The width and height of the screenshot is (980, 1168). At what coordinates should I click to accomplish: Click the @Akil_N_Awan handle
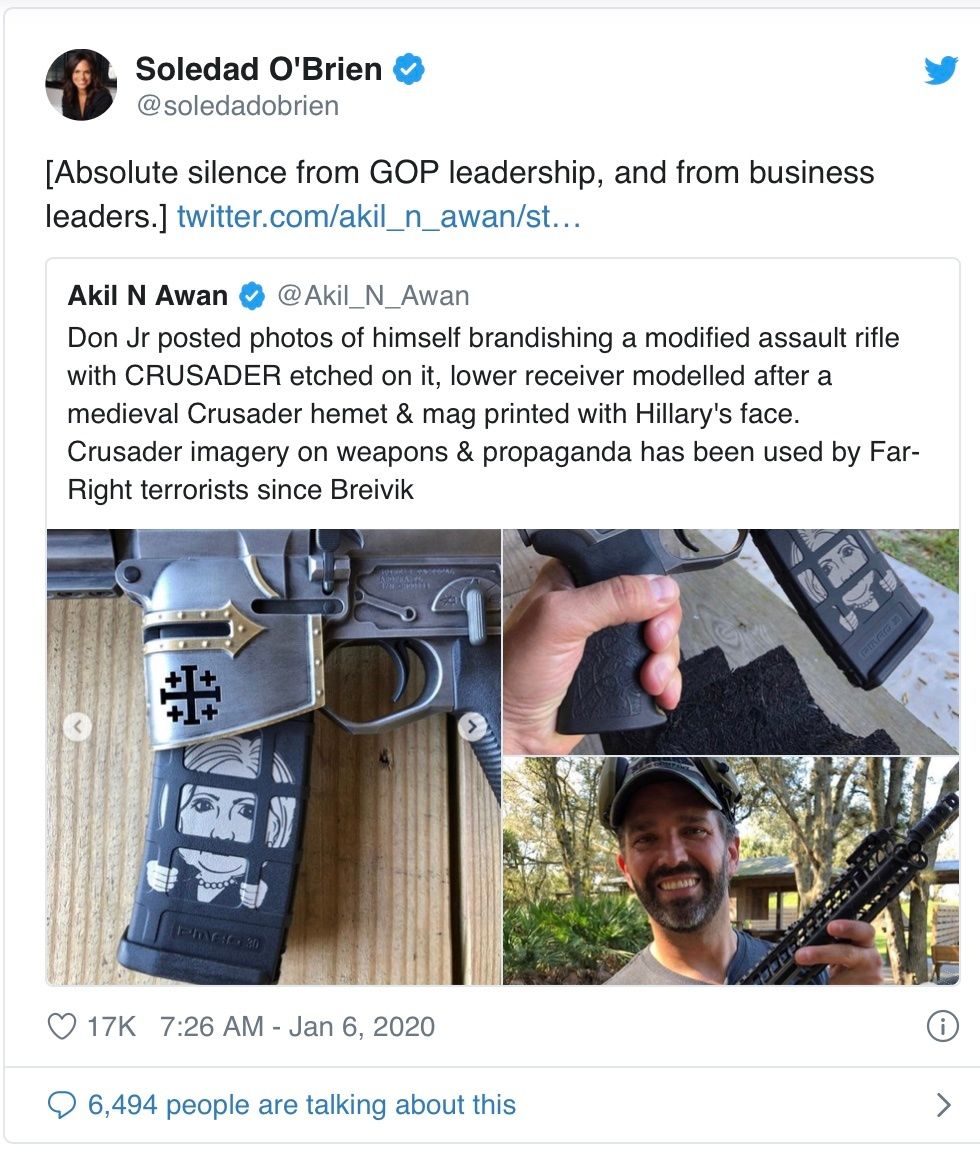point(372,296)
